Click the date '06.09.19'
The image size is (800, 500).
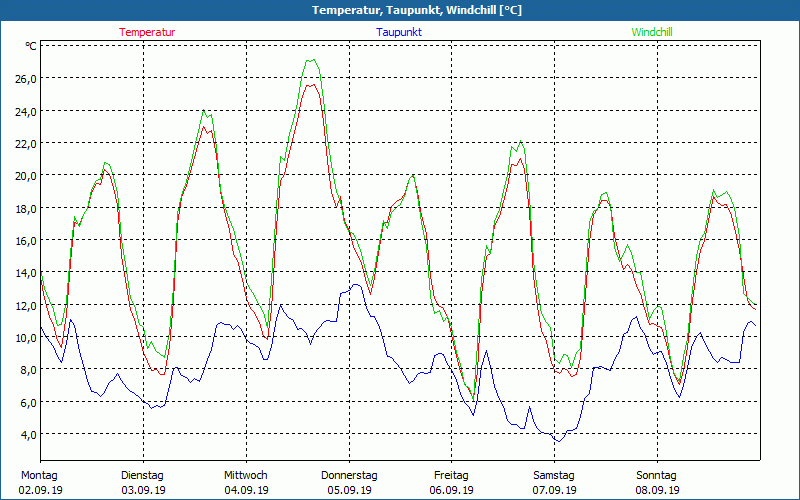(452, 490)
